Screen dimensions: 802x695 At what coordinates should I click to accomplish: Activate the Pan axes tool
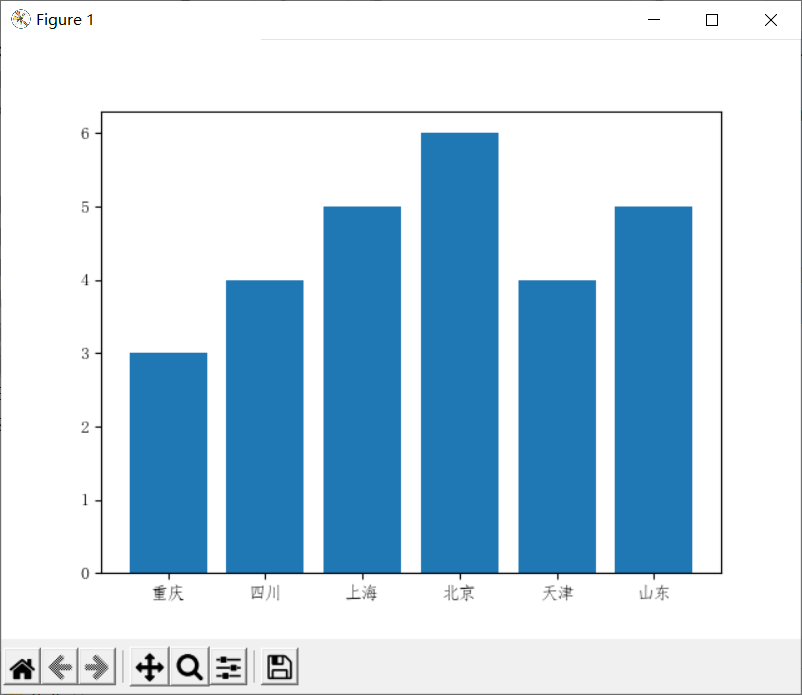[x=149, y=667]
